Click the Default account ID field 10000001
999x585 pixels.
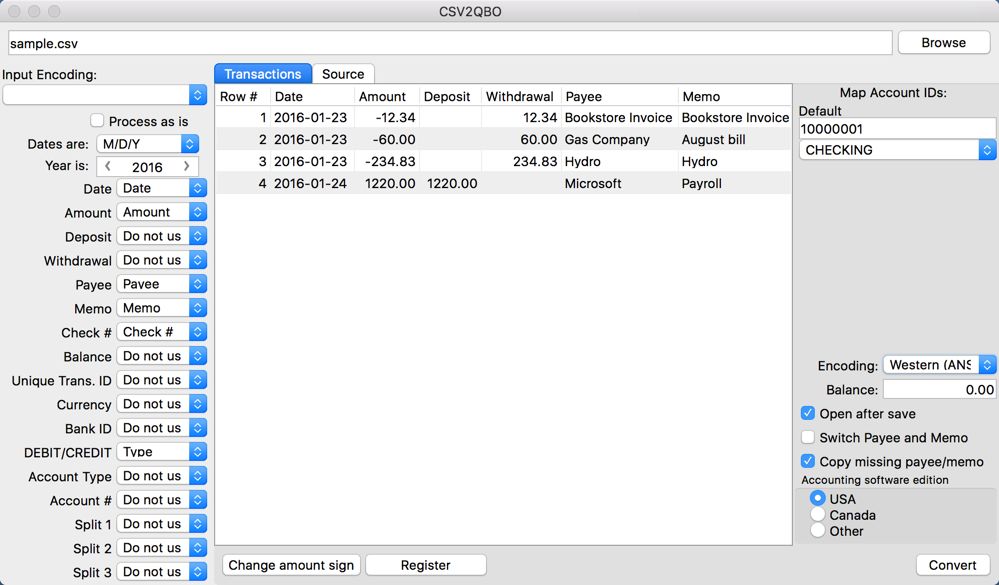(897, 129)
